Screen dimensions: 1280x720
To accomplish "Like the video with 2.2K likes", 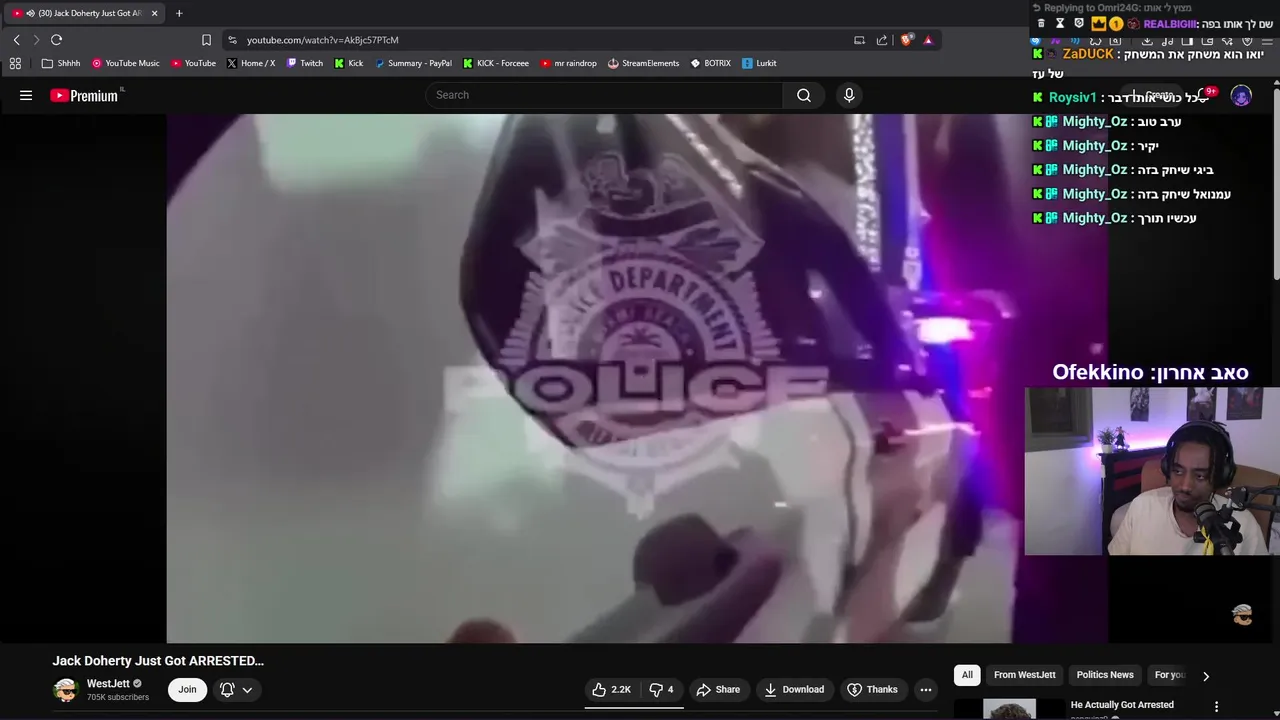I will [x=611, y=689].
